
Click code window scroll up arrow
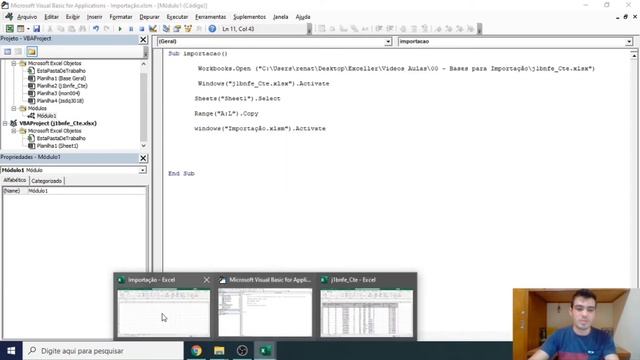(633, 55)
